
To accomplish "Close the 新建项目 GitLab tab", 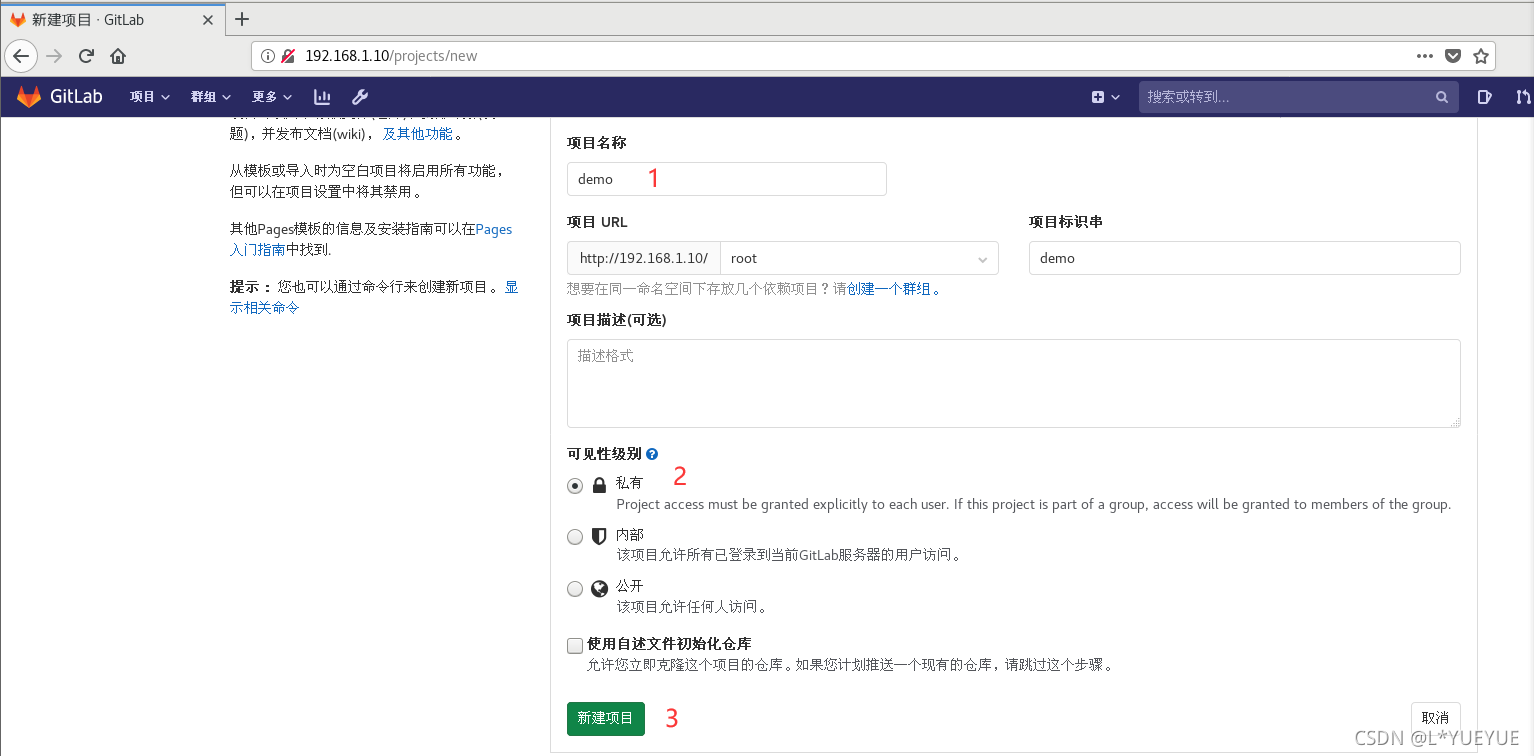I will [207, 19].
